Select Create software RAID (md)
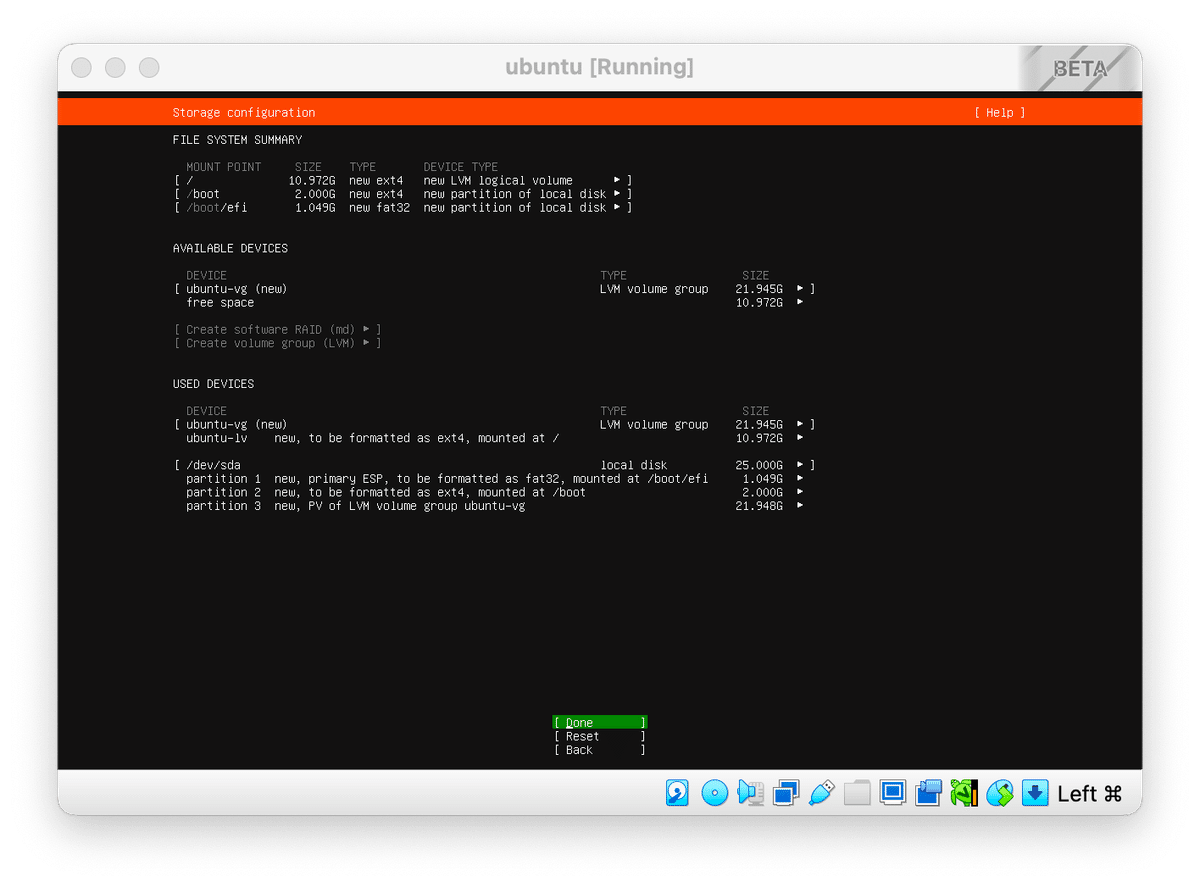This screenshot has width=1200, height=886. coord(278,330)
